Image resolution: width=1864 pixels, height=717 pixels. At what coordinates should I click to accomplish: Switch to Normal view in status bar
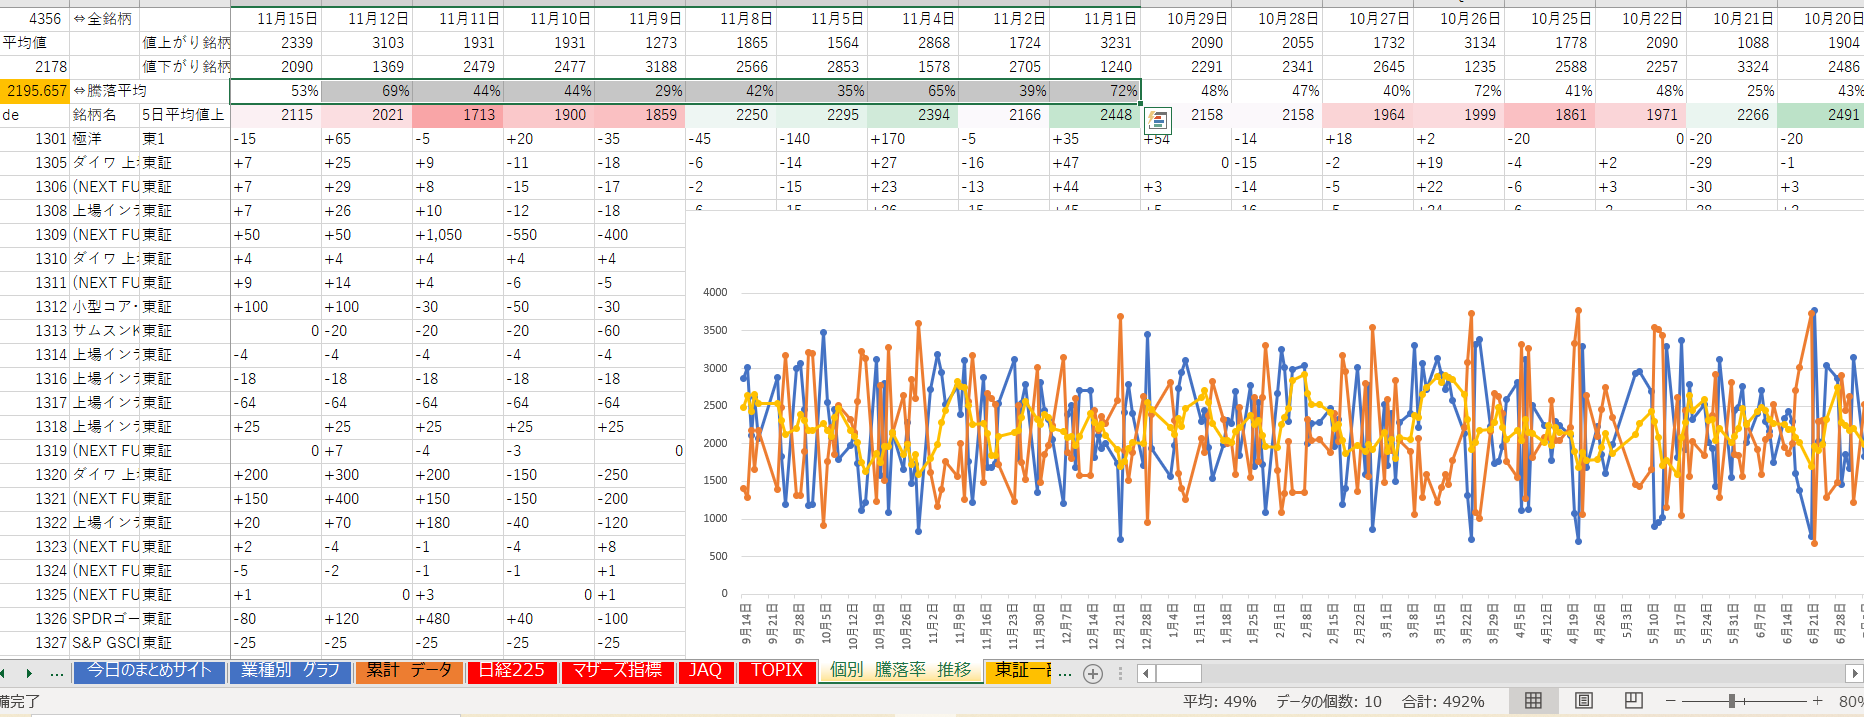pos(1533,701)
